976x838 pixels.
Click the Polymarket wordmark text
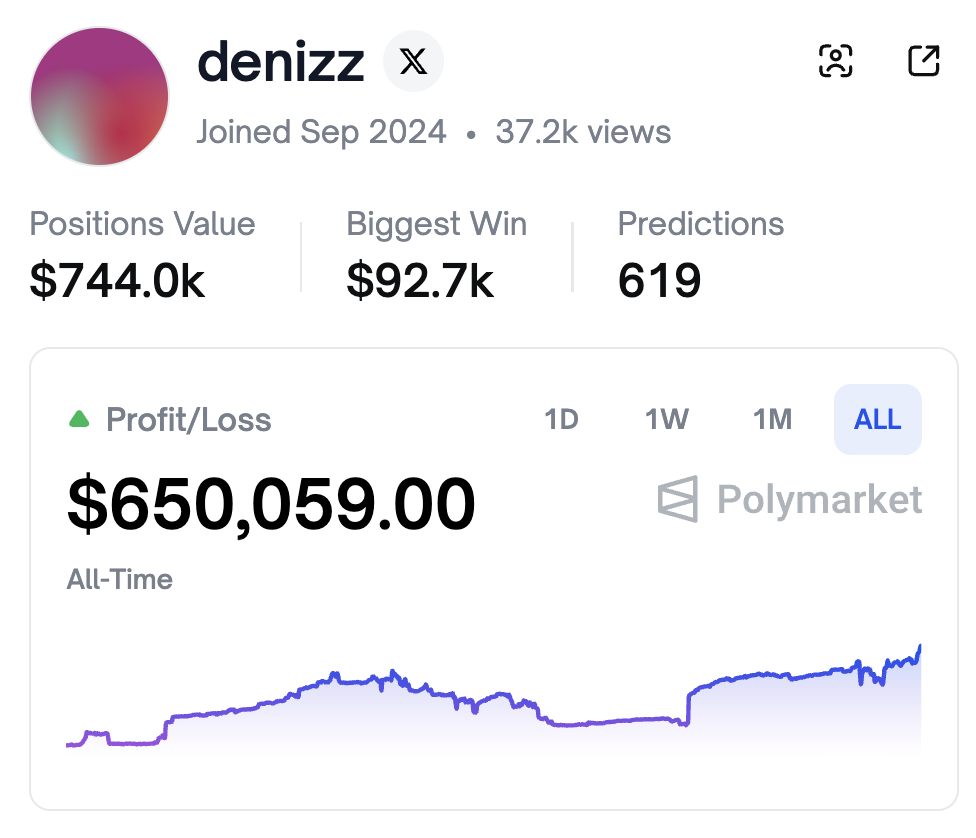(x=819, y=499)
